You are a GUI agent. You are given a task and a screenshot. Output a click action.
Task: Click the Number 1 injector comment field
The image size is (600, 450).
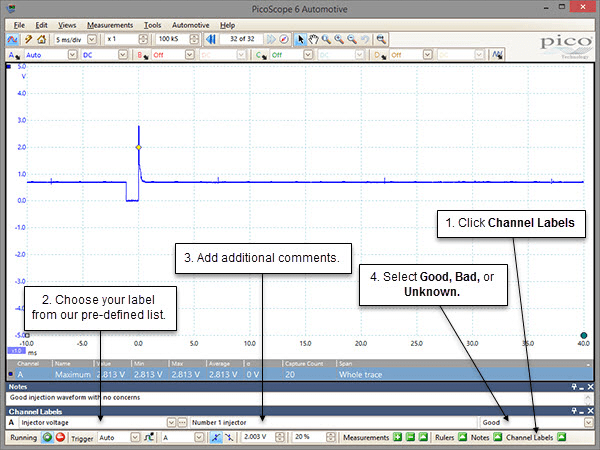pos(334,422)
